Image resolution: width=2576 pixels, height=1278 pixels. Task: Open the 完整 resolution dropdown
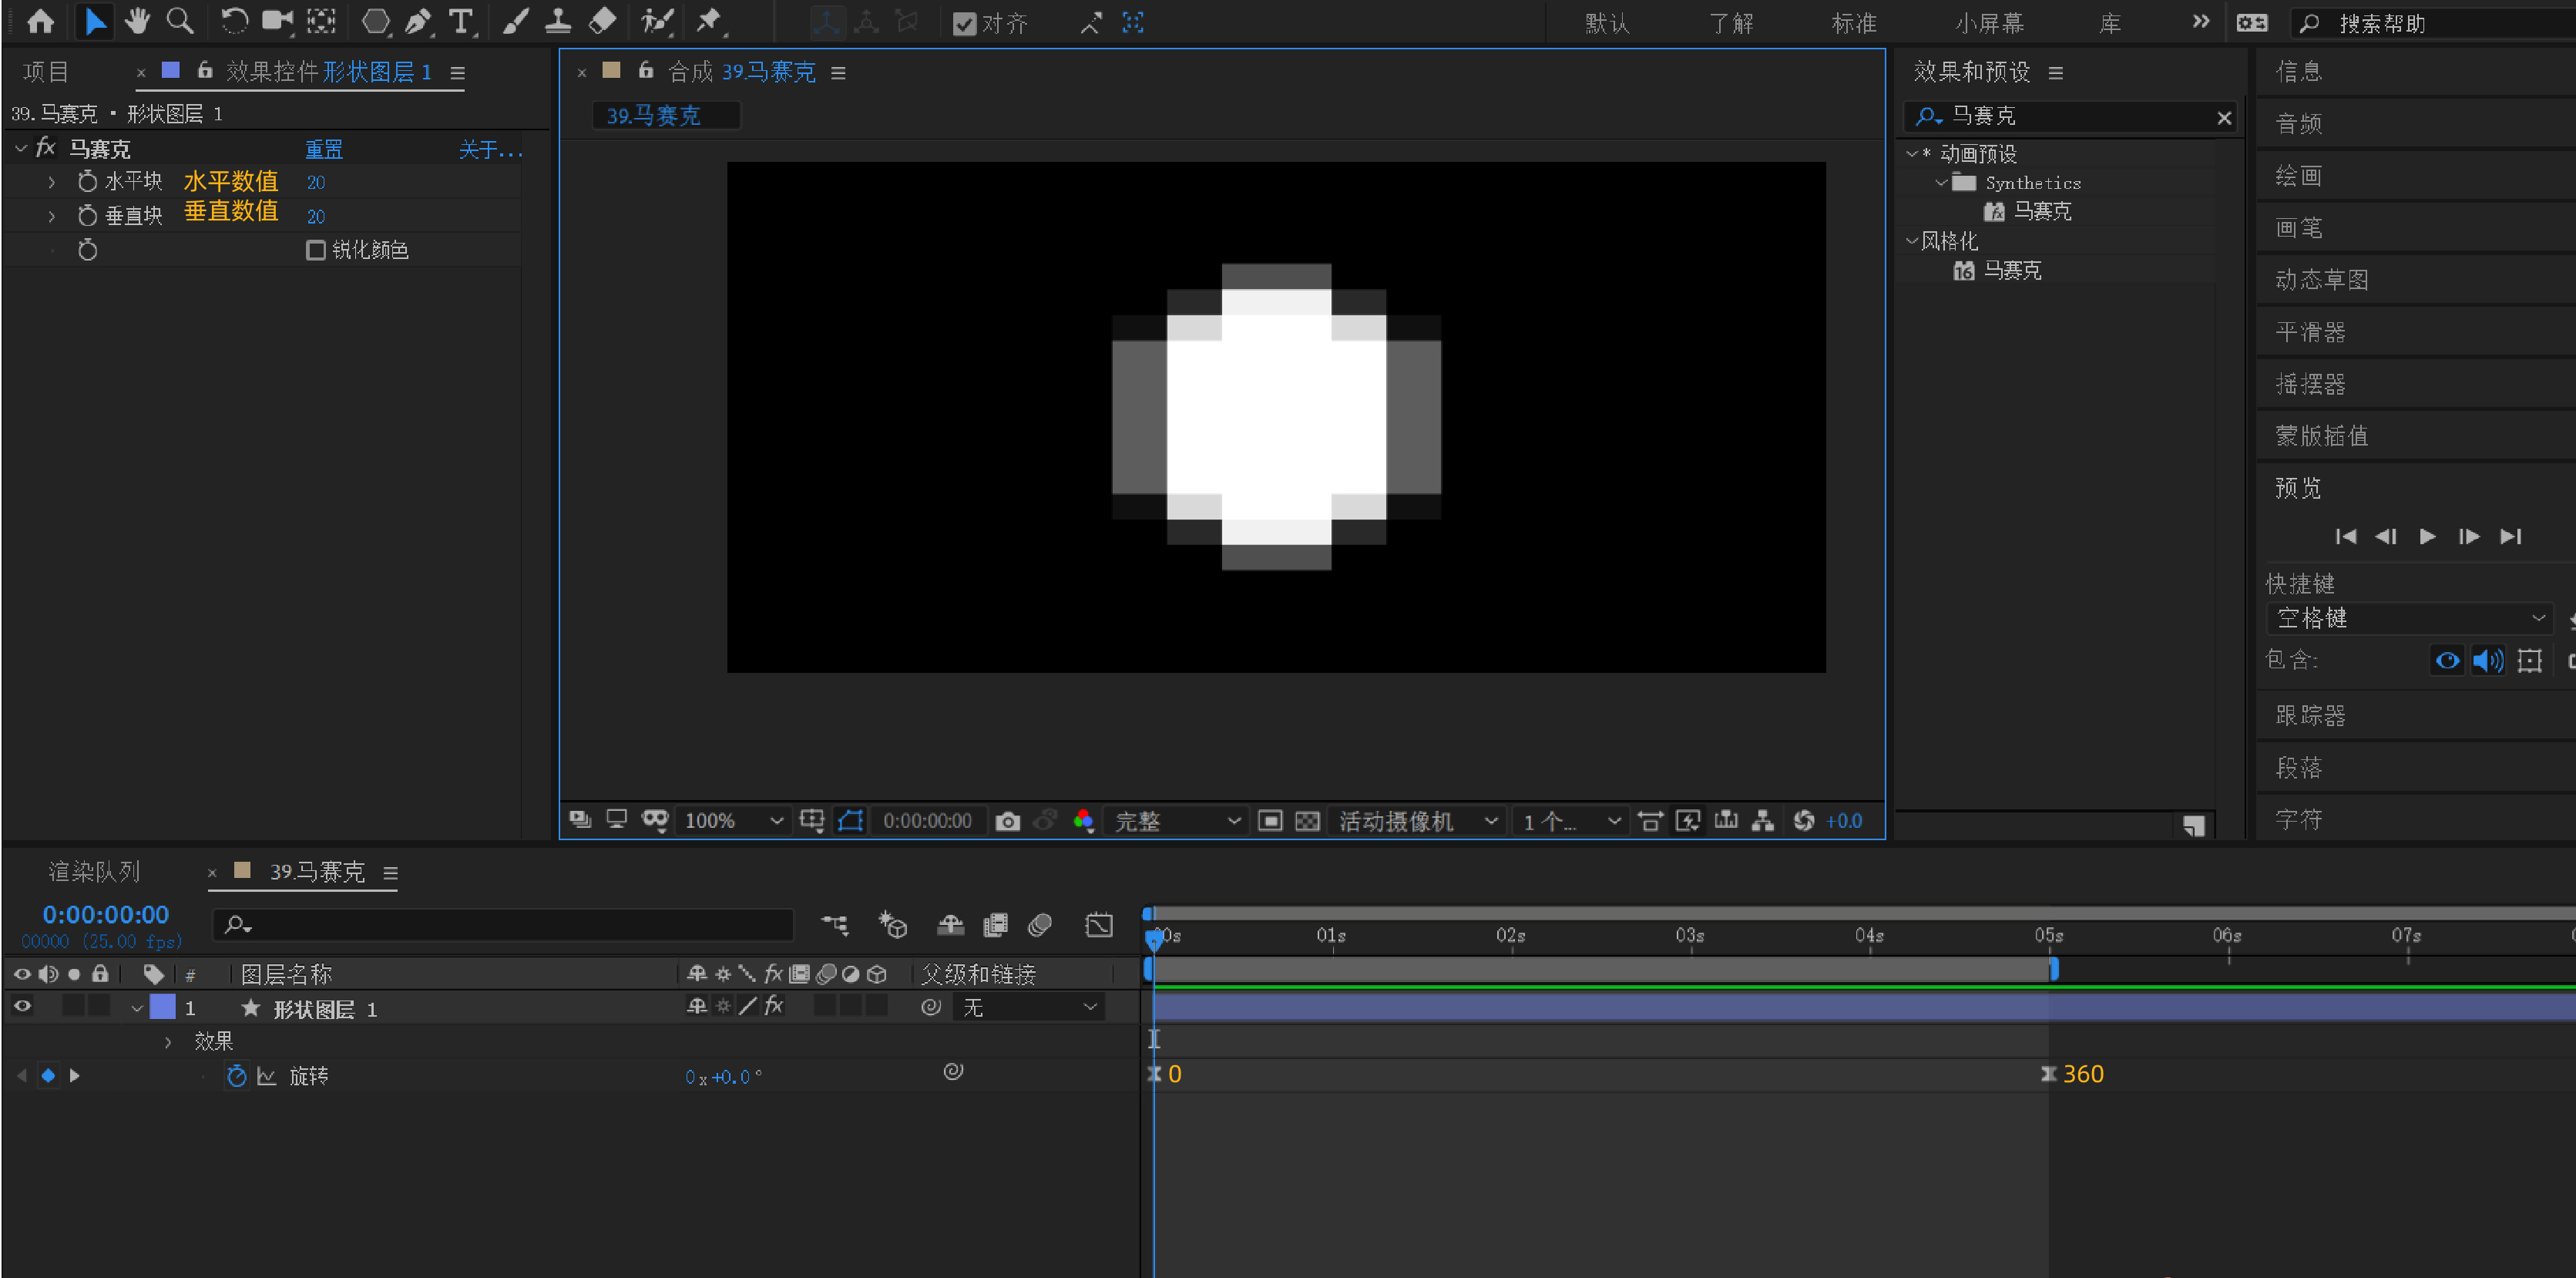point(1176,821)
